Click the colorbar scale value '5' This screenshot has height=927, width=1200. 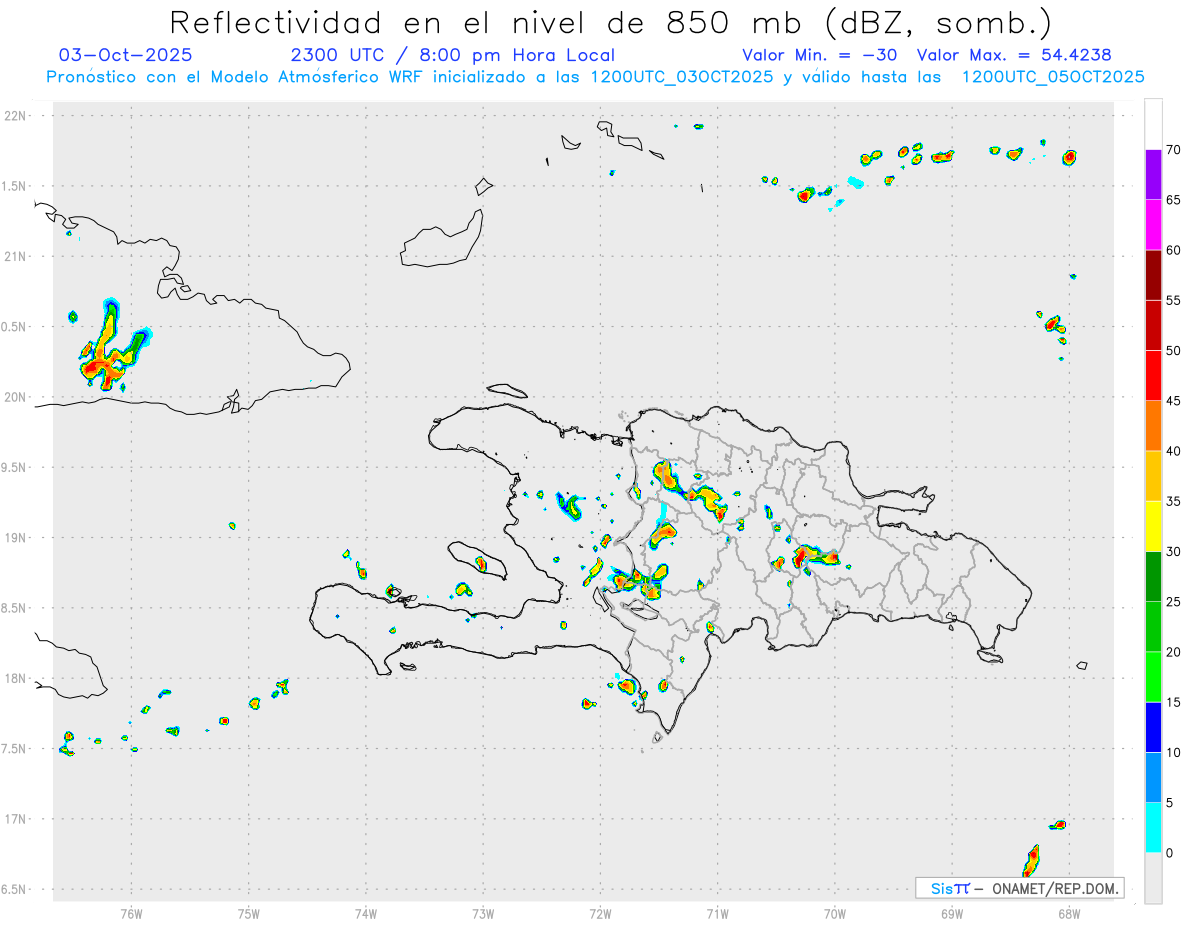point(1171,803)
